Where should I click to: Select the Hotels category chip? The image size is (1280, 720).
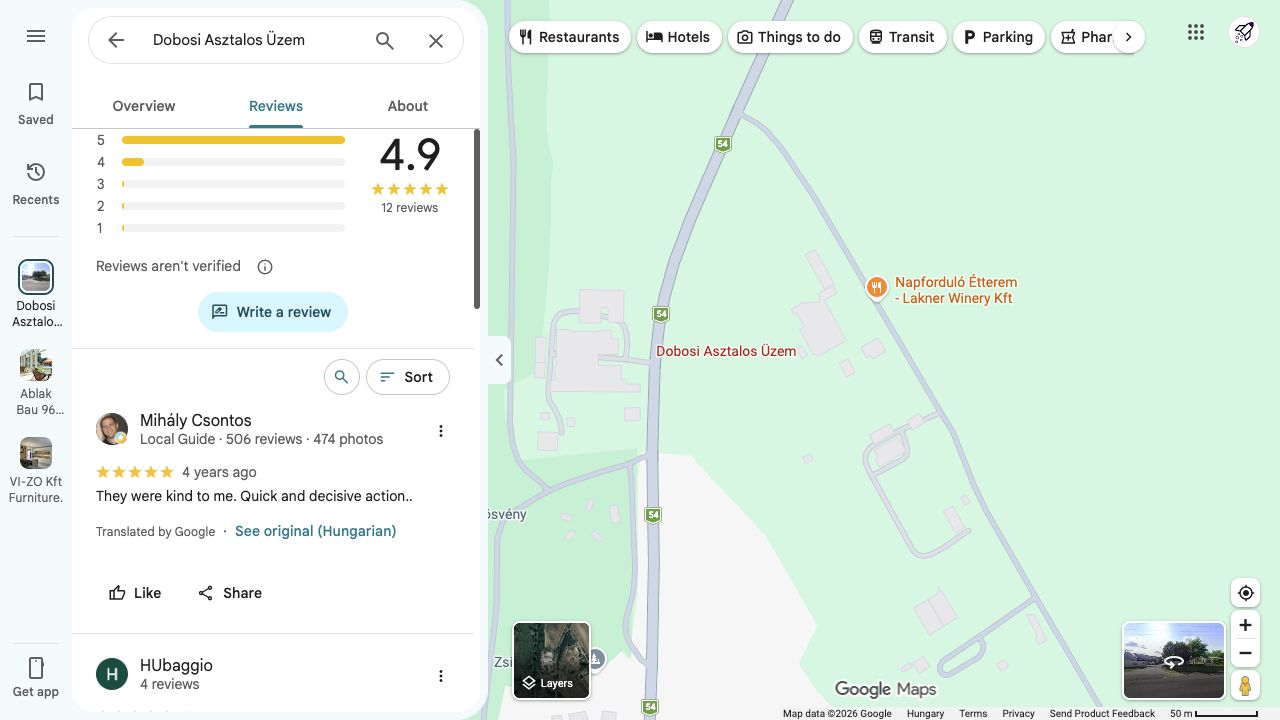pyautogui.click(x=679, y=37)
